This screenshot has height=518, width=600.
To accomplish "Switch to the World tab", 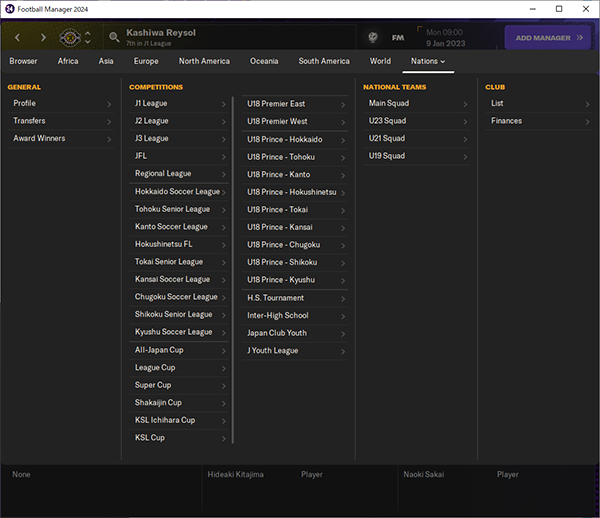I will [380, 61].
